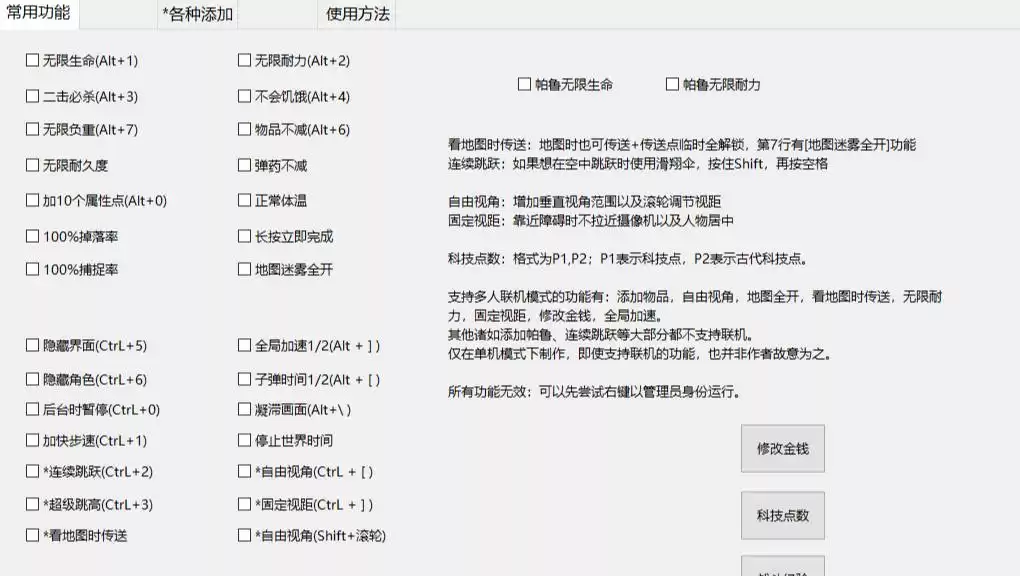
Task: Toggle 帕鲁无限生命 checkbox
Action: [525, 85]
